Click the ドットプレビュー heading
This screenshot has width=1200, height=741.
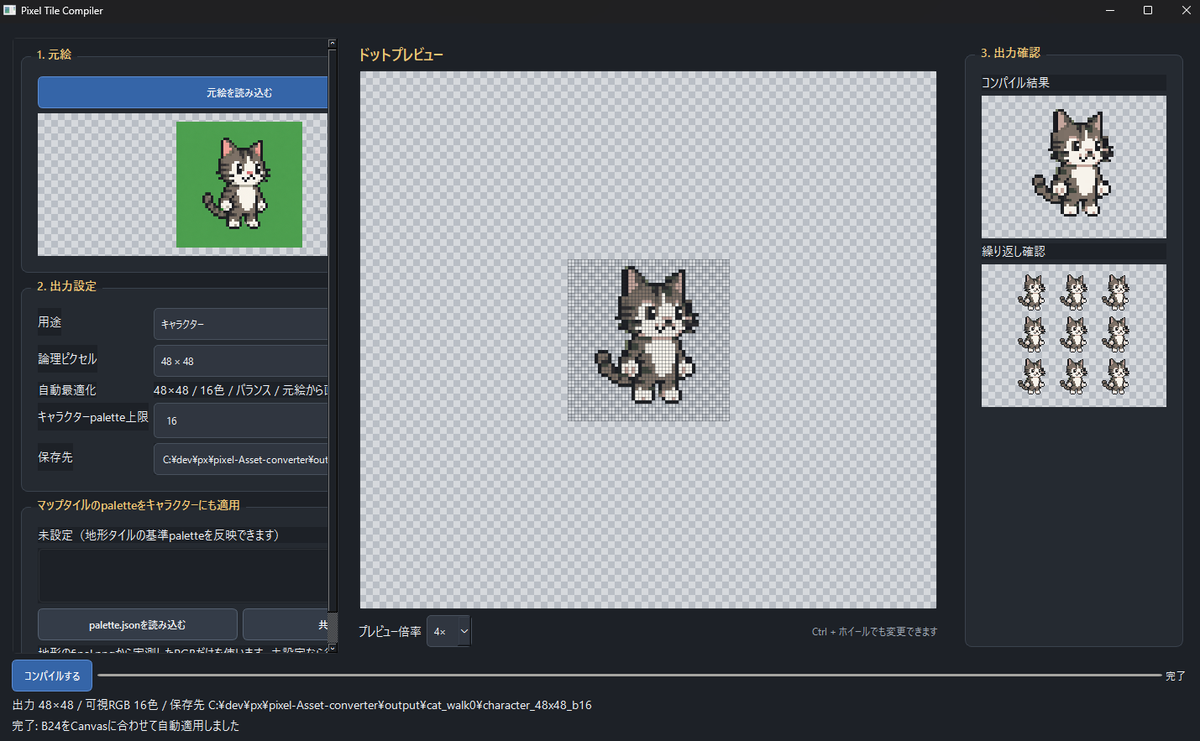(400, 54)
